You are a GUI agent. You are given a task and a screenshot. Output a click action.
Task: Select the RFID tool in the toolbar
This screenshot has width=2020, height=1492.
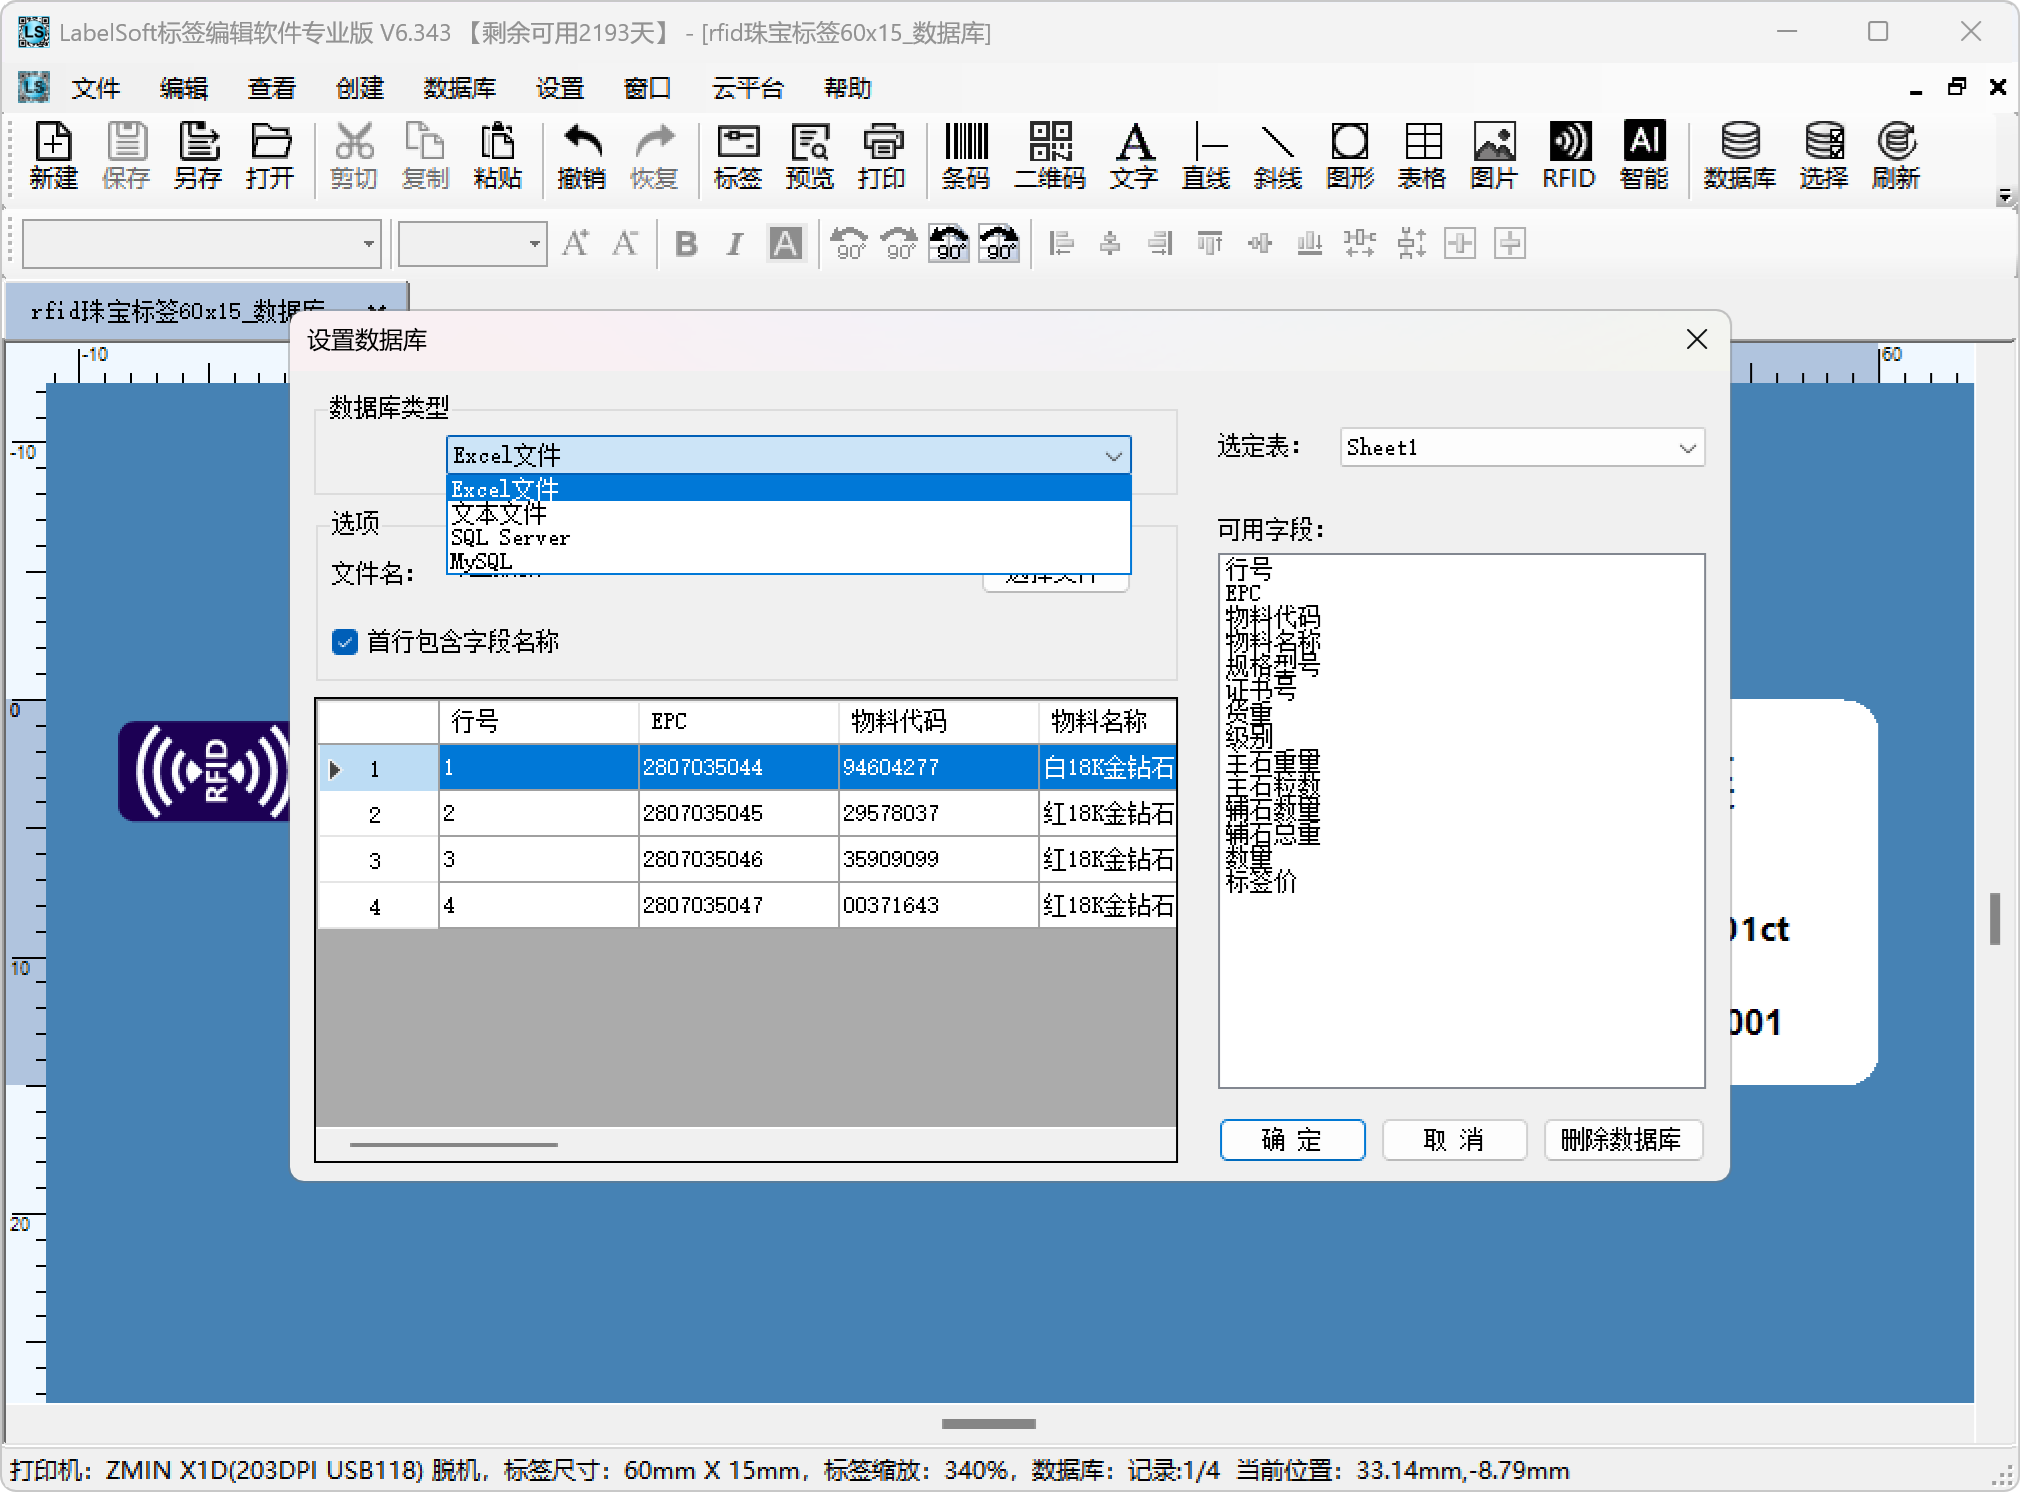click(1569, 155)
